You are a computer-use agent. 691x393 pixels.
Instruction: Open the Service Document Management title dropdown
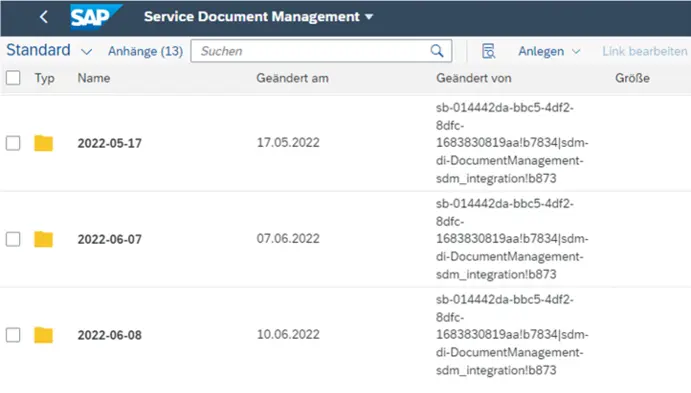point(259,17)
